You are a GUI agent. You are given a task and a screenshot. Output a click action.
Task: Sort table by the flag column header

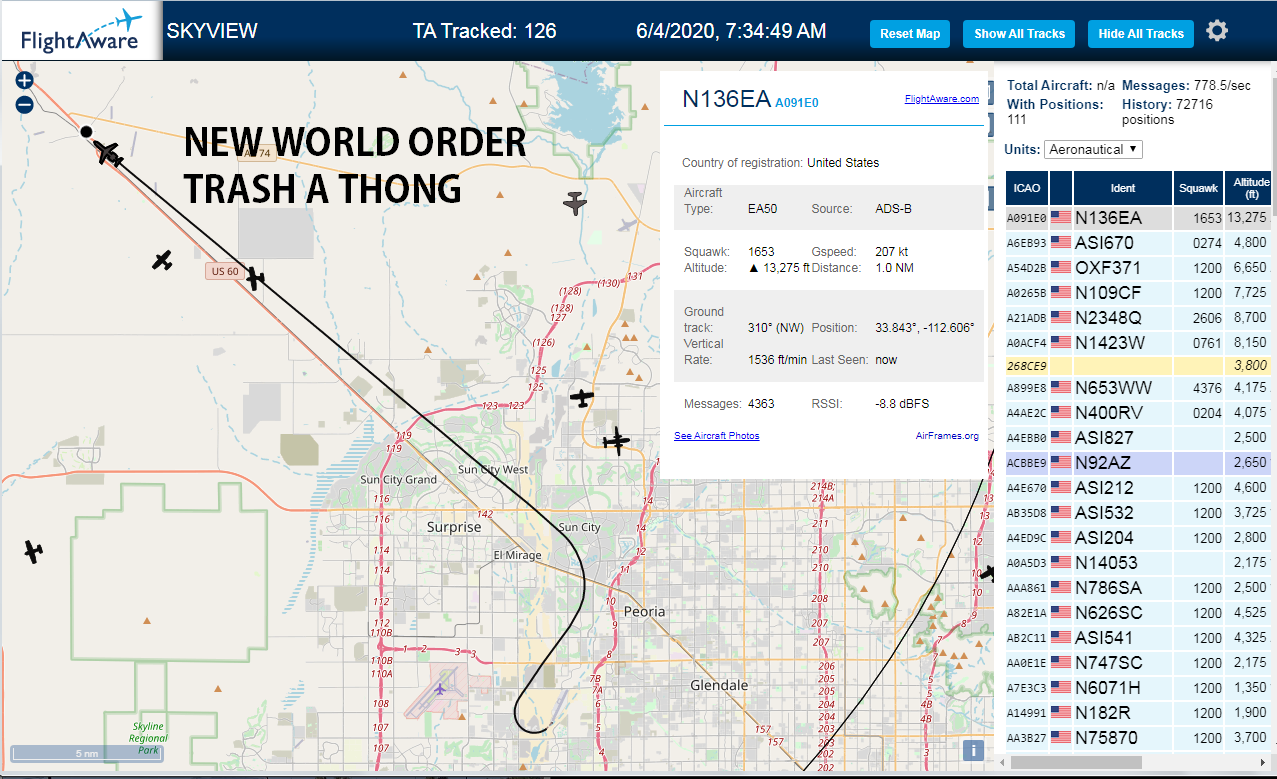pos(1061,188)
